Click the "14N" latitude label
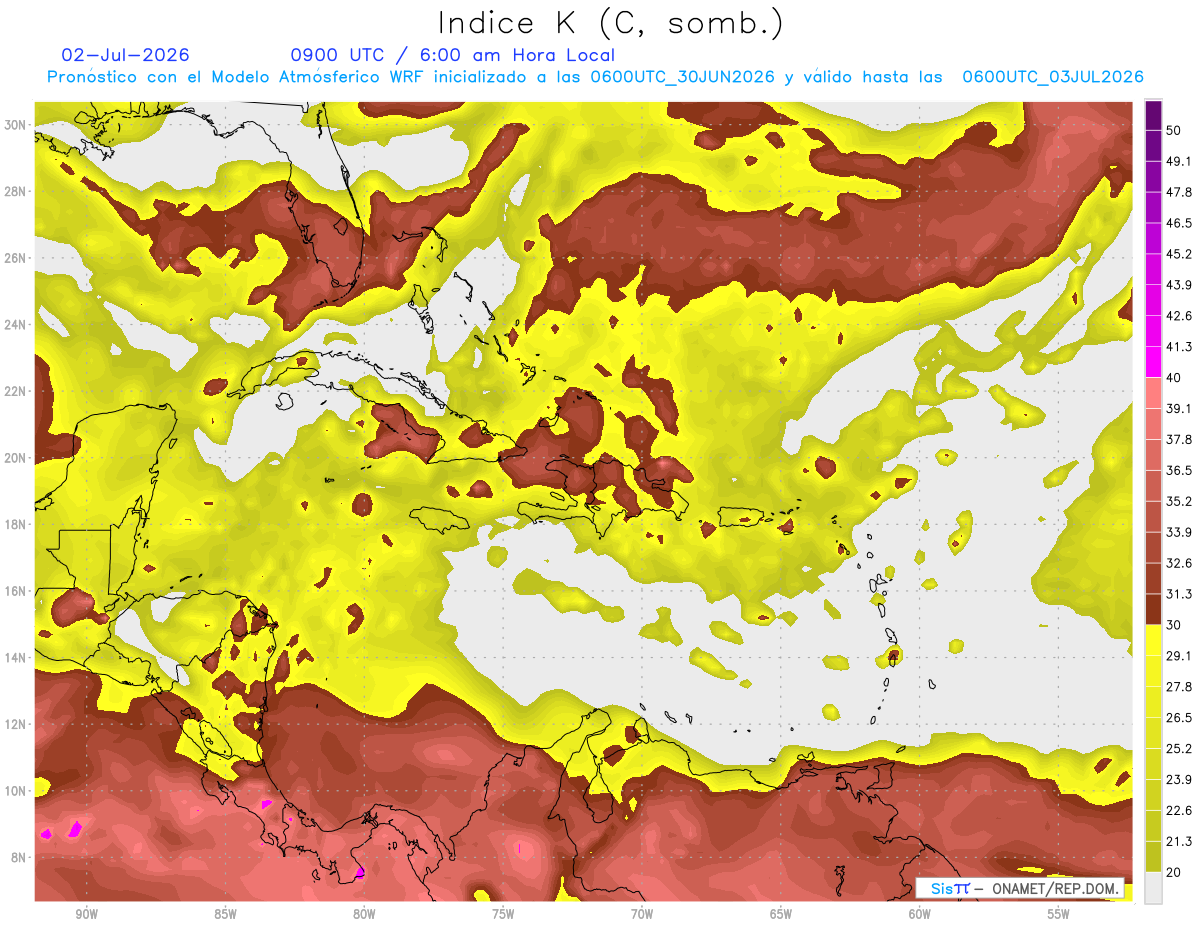Image resolution: width=1200 pixels, height=927 pixels. 15,657
